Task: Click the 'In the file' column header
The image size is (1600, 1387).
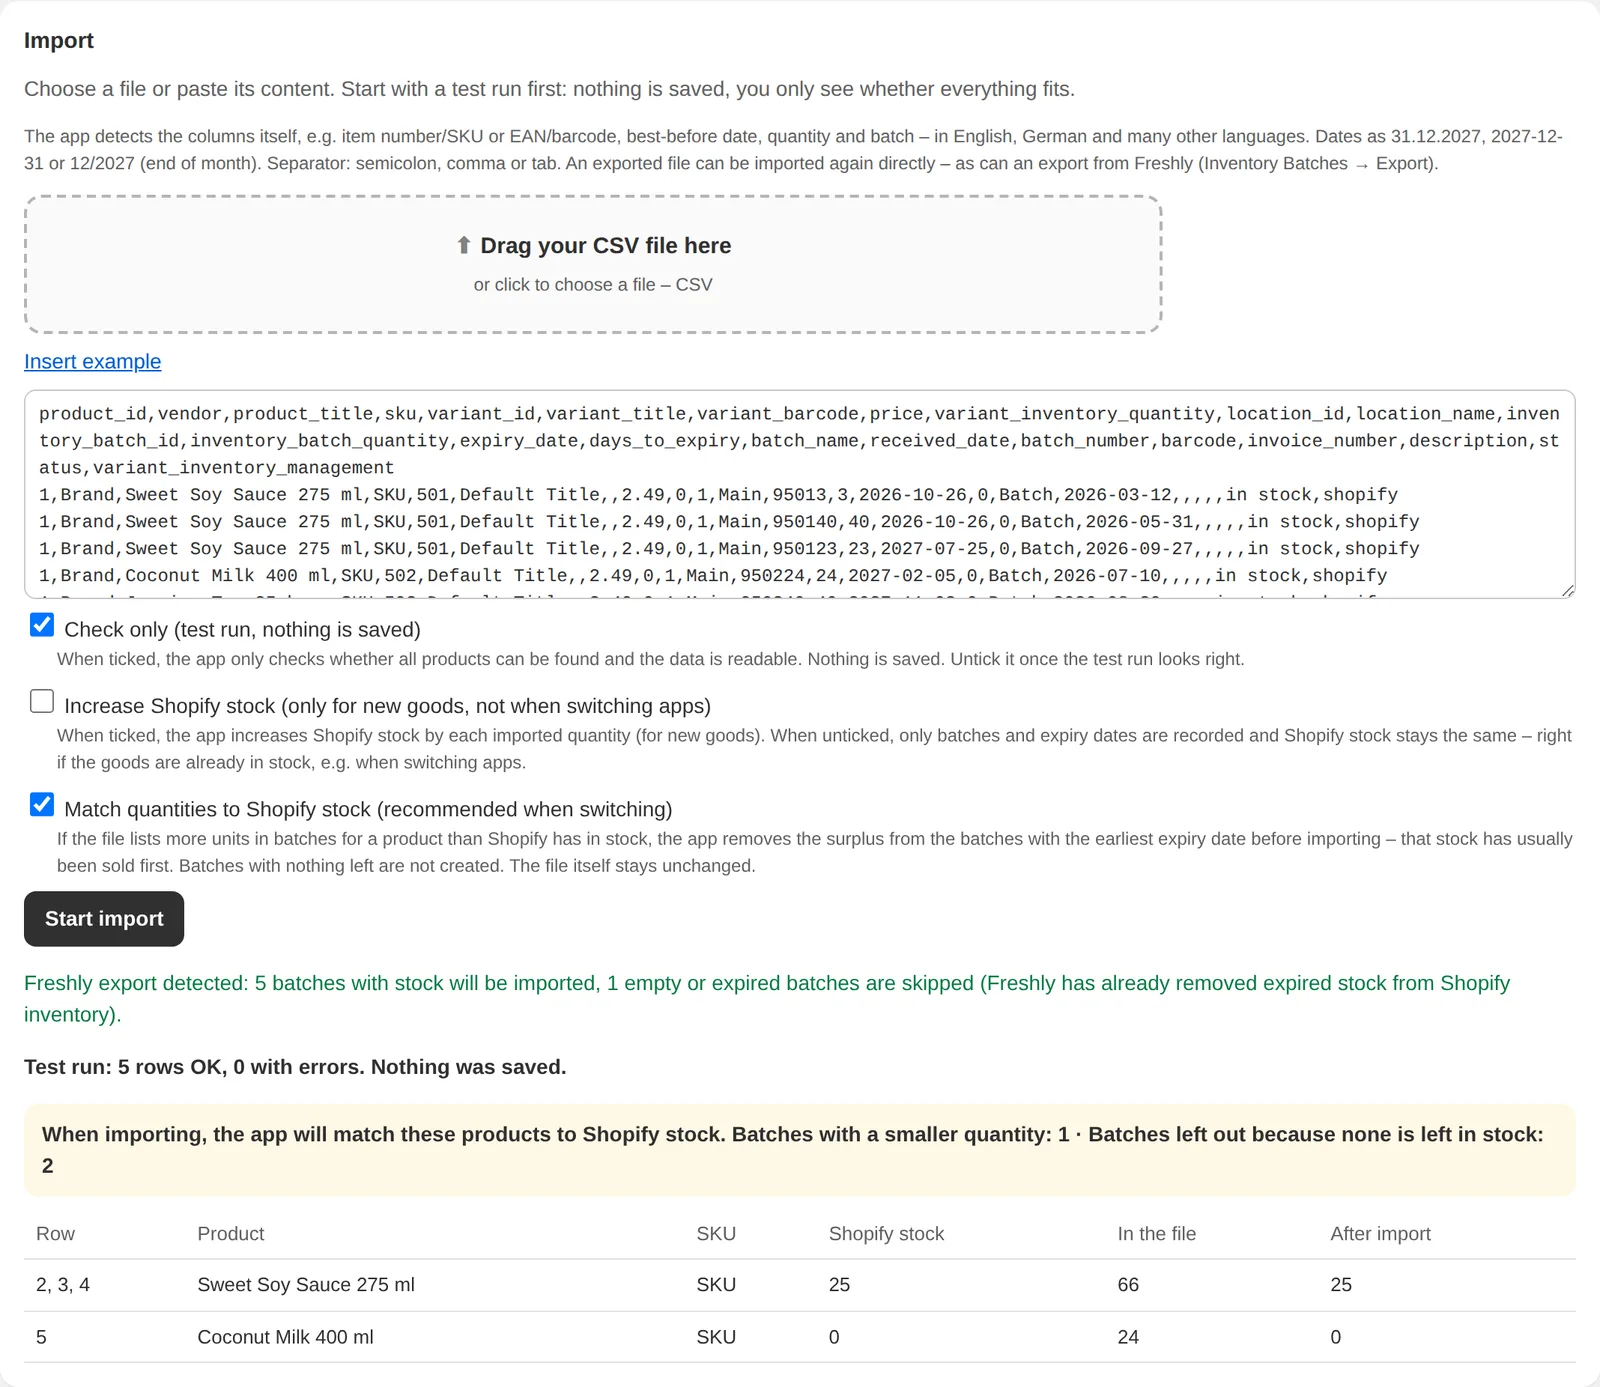Action: click(x=1156, y=1234)
